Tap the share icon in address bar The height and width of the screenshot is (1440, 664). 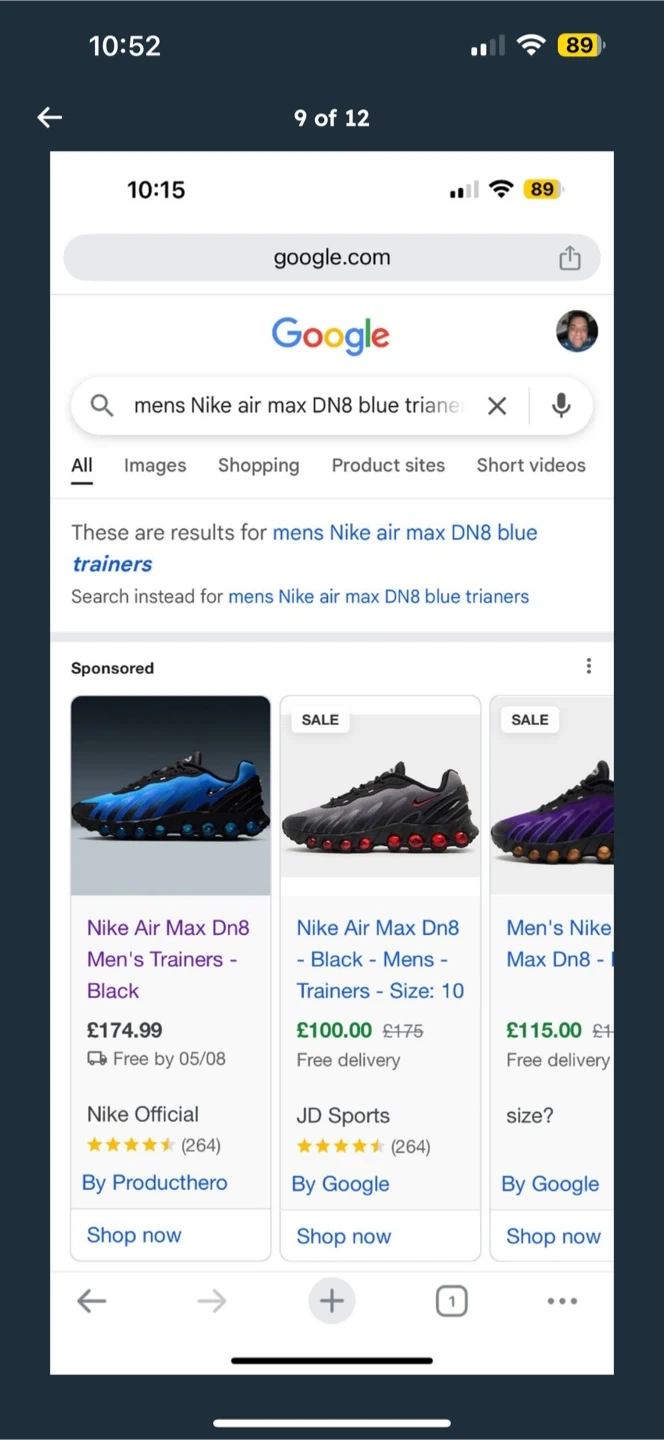[x=569, y=258]
